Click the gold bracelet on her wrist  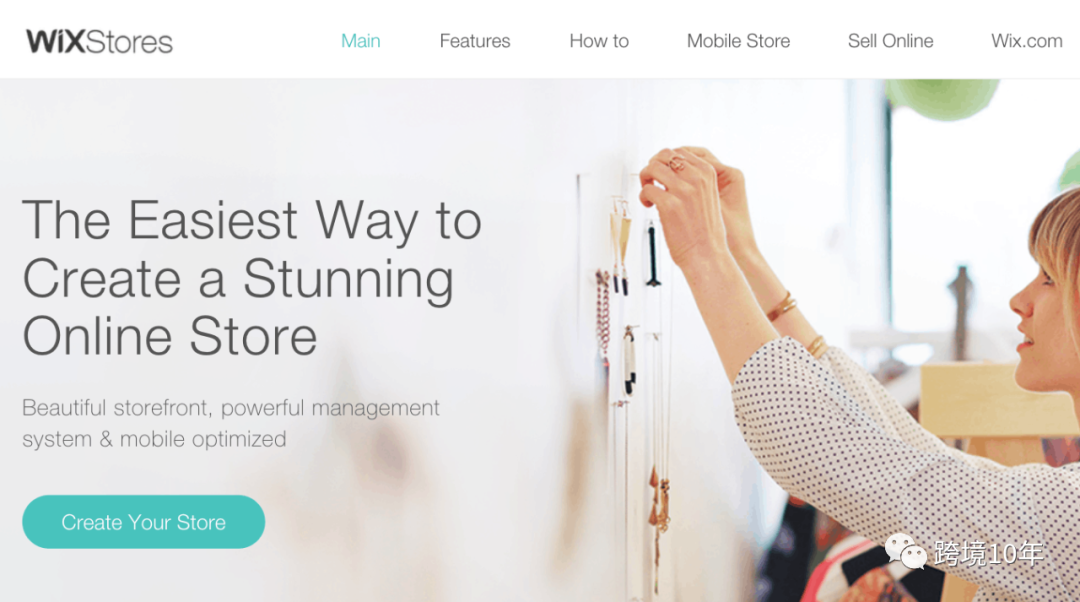(781, 307)
